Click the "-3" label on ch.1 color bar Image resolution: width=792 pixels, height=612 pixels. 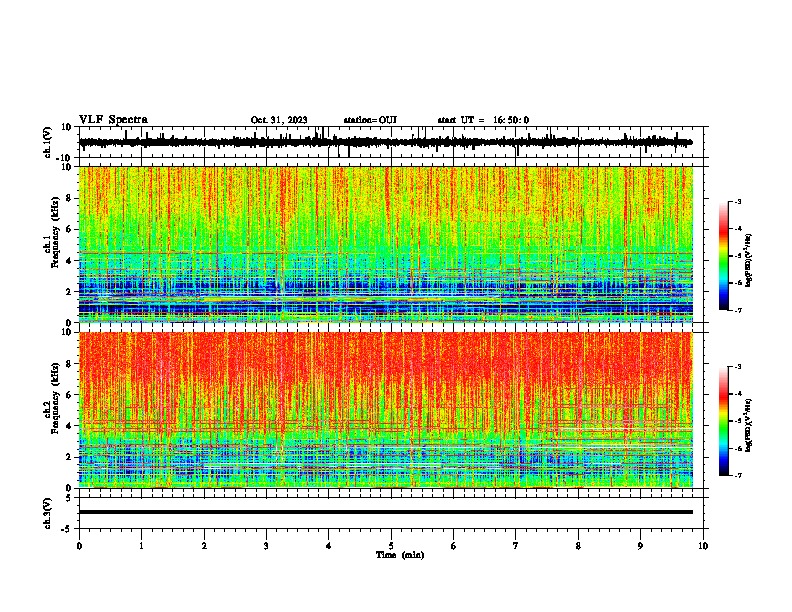(738, 201)
